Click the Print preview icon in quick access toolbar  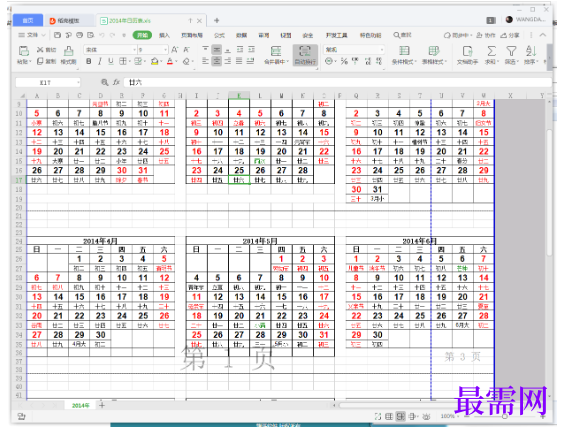[90, 35]
